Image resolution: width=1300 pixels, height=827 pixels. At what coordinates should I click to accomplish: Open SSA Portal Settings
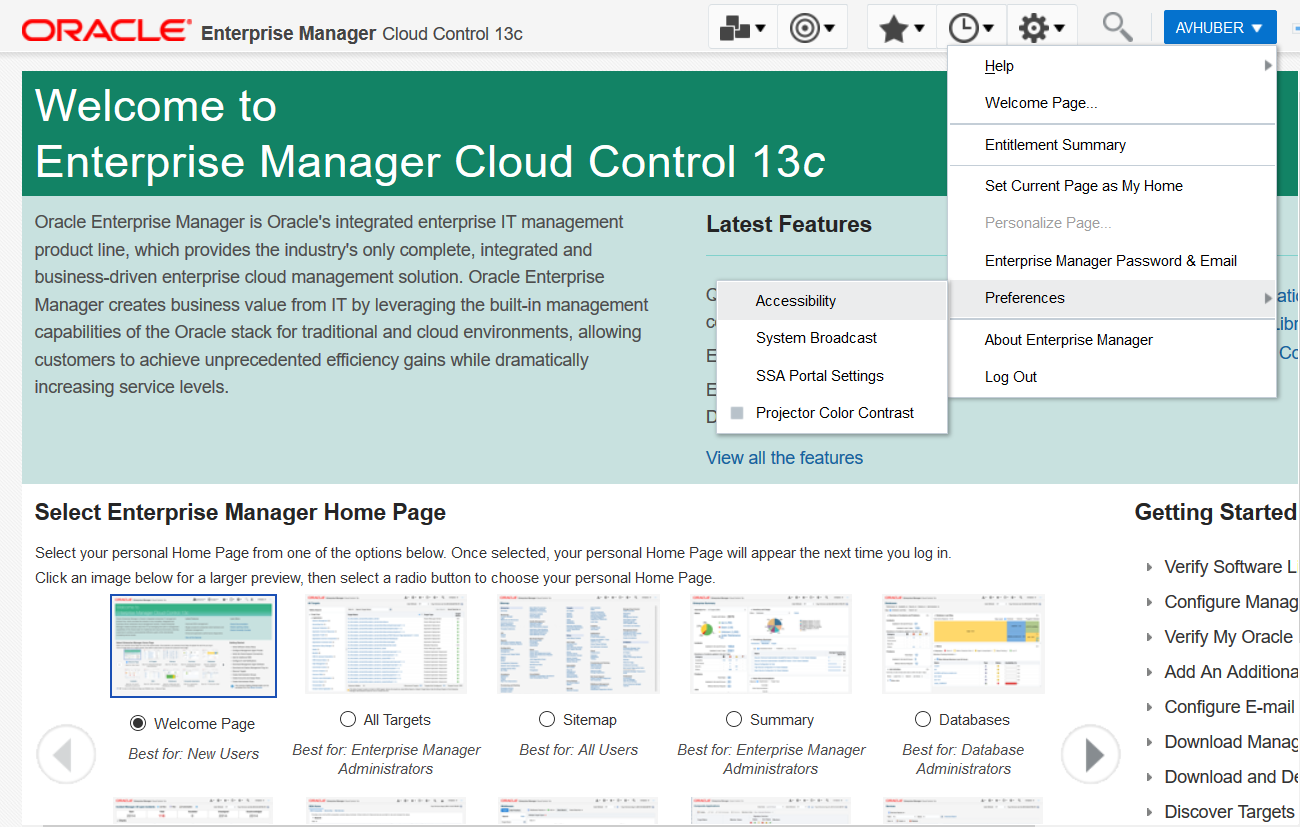click(832, 376)
